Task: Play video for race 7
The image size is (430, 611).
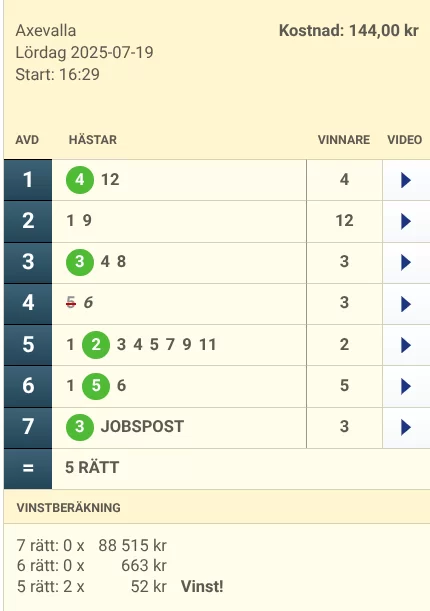Action: (x=406, y=427)
